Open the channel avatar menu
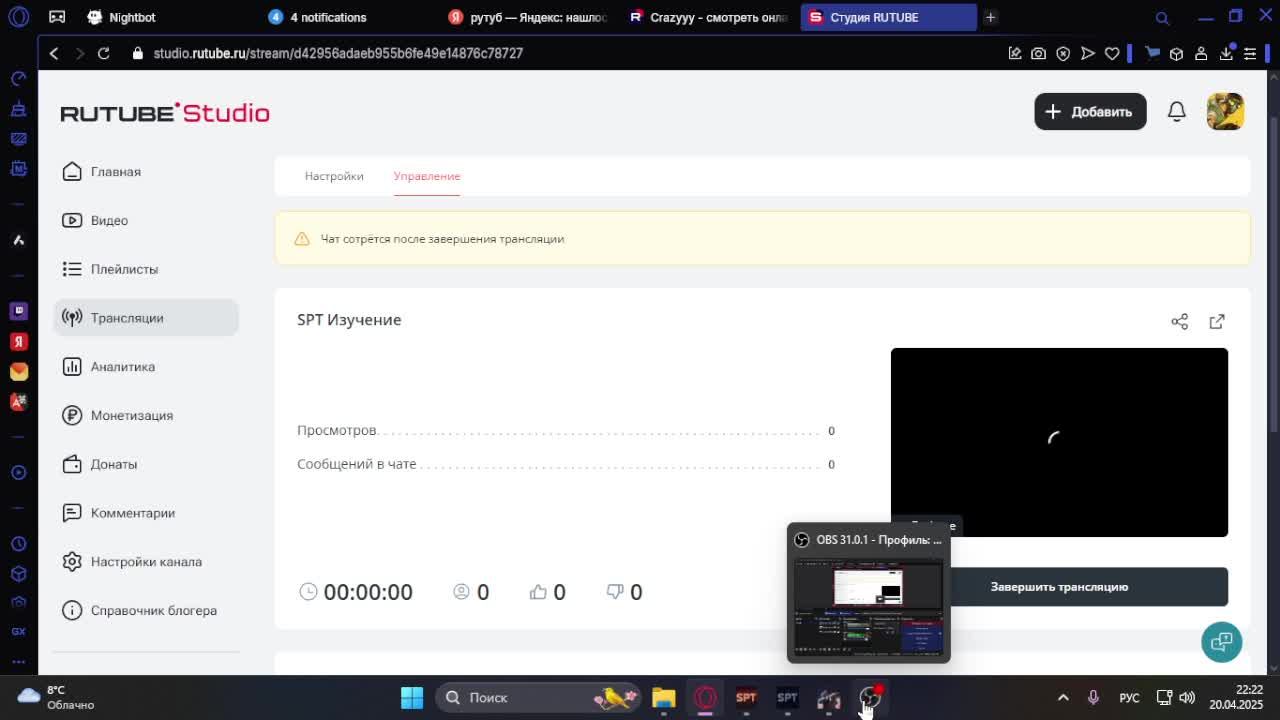The width and height of the screenshot is (1280, 720). [x=1225, y=112]
